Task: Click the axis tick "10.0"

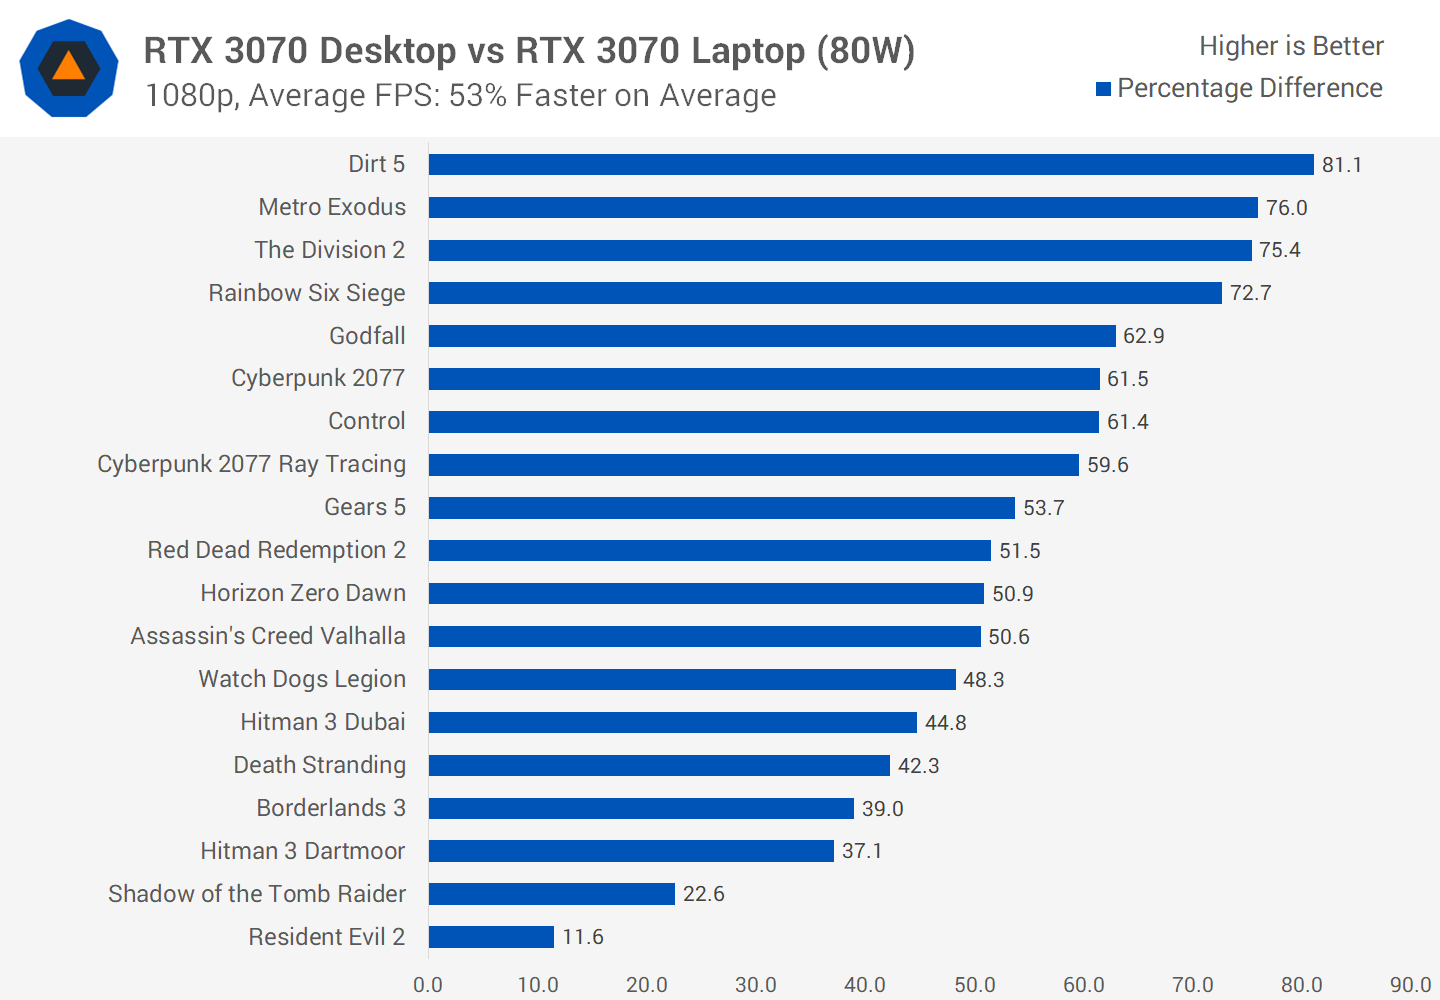Action: point(537,985)
